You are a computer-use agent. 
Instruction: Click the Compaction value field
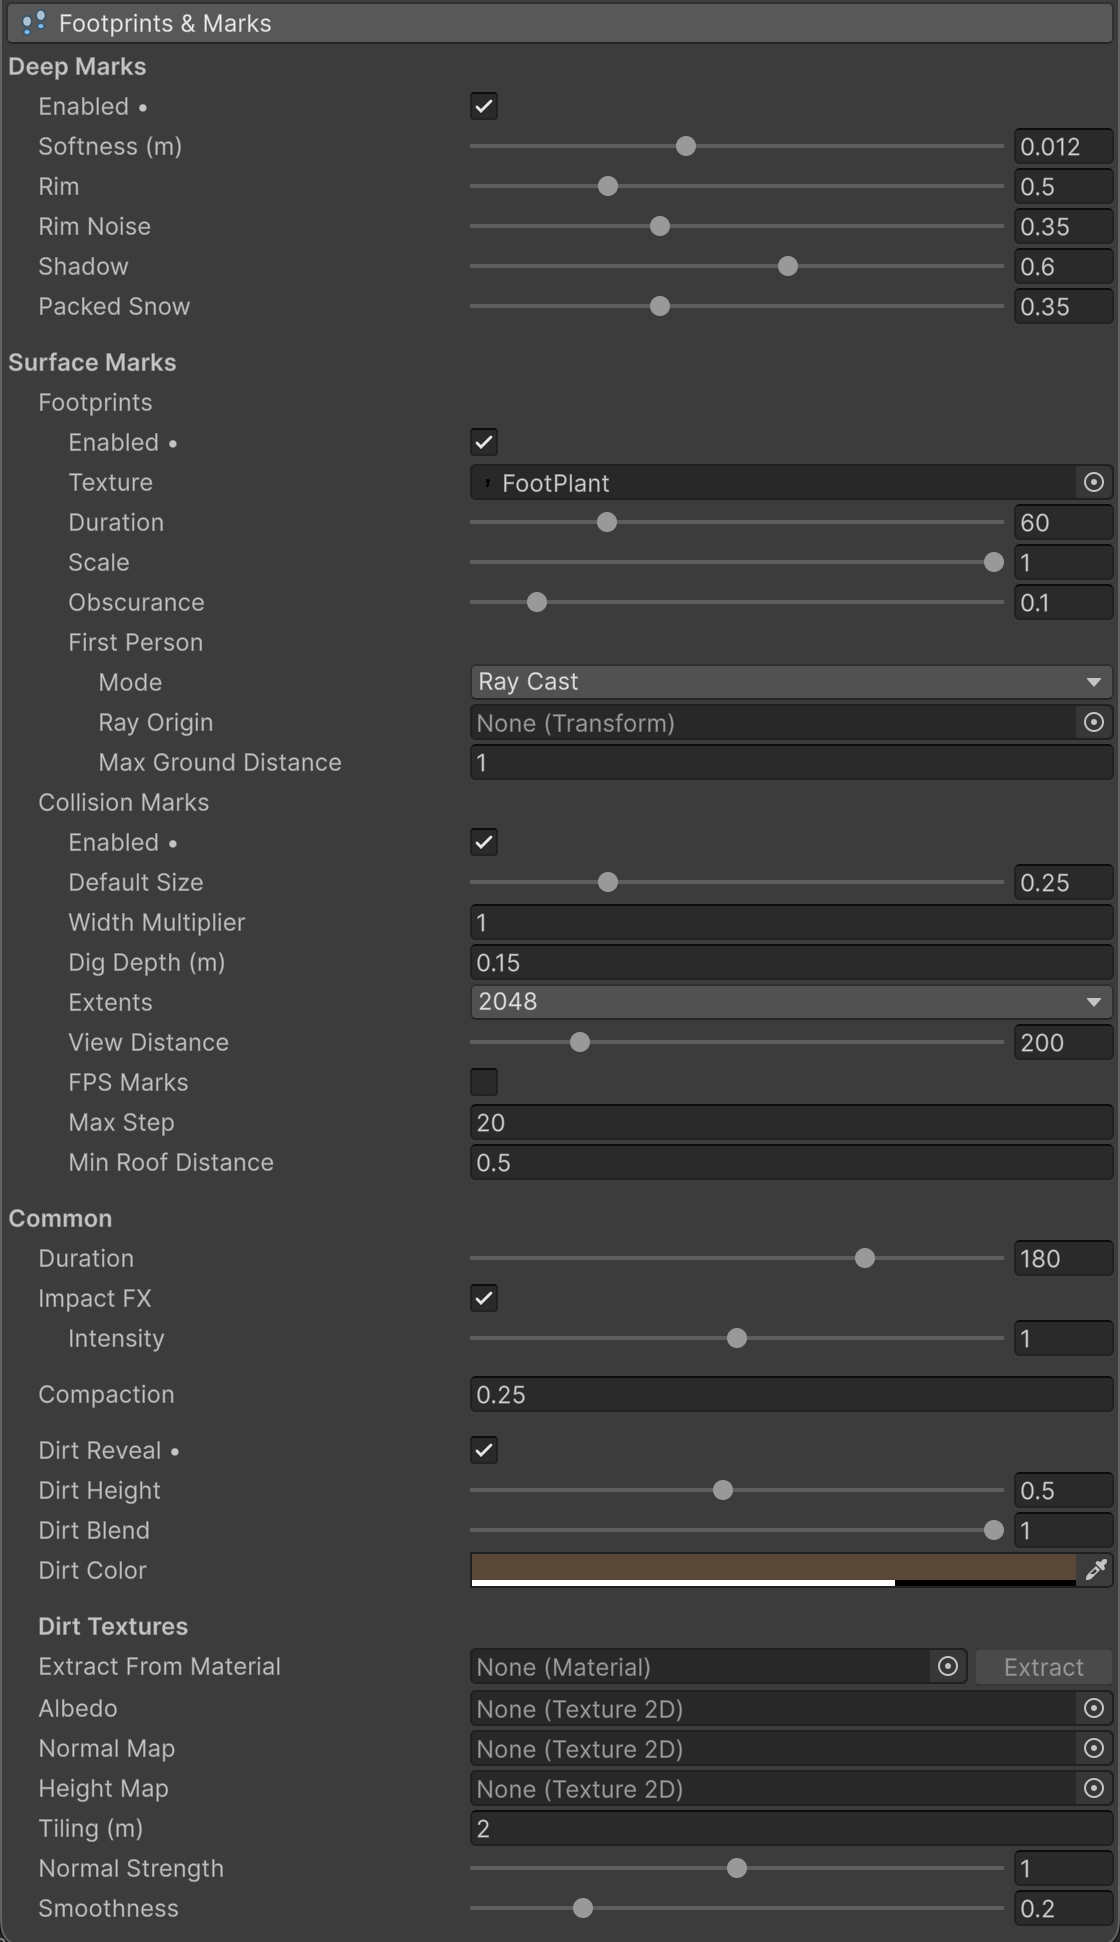791,1394
